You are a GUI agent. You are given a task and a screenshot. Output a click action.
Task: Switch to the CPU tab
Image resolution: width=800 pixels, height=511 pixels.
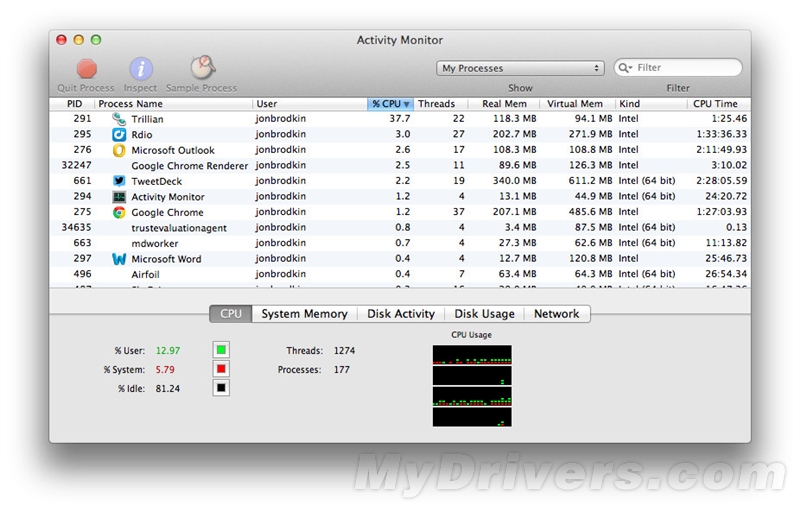click(231, 314)
